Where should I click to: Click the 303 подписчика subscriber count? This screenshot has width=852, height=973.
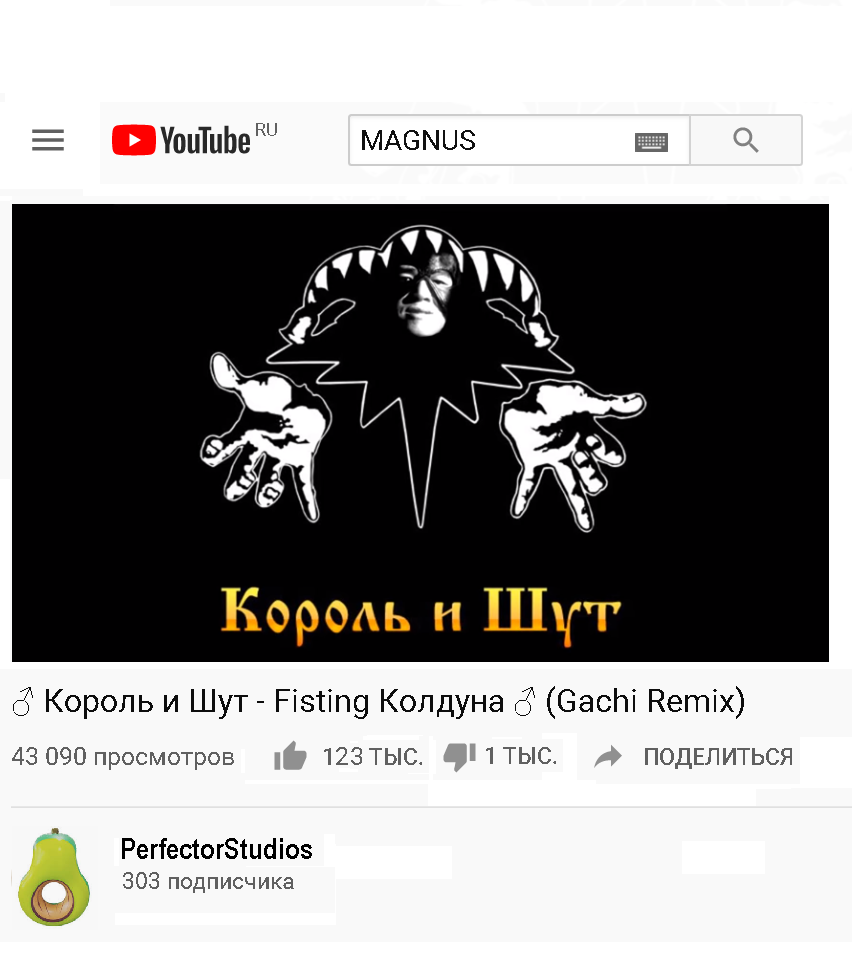(208, 881)
